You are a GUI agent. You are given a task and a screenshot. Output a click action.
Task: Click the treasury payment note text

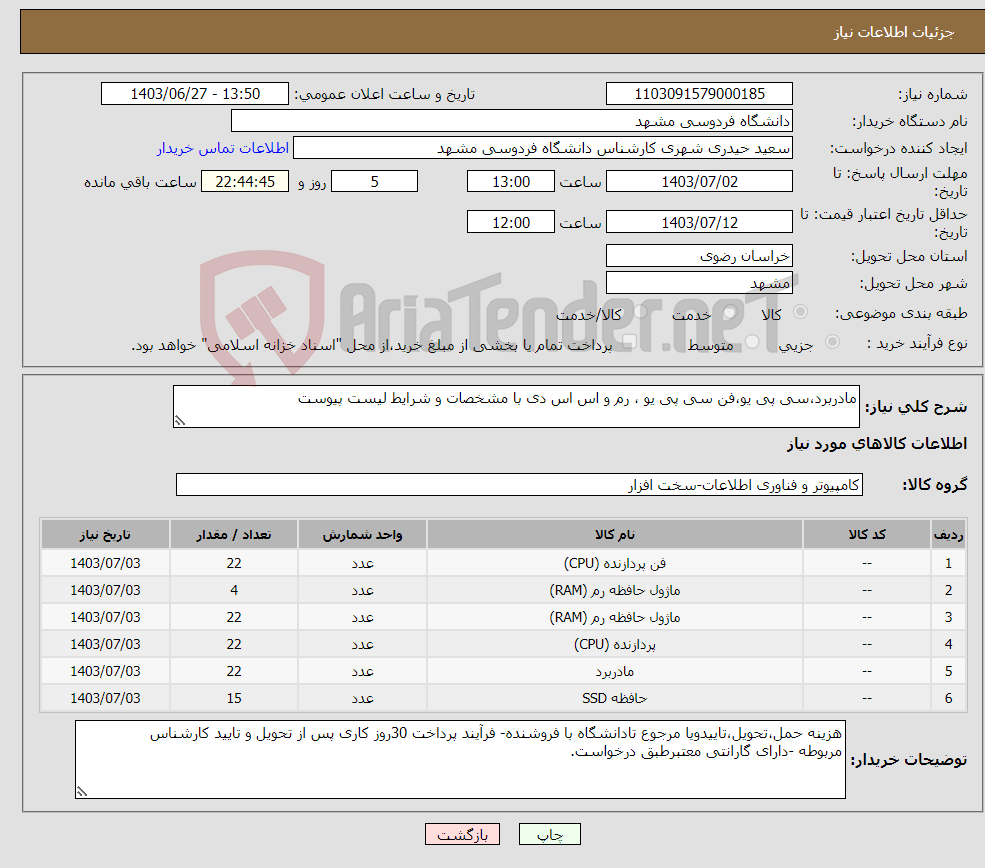371,345
